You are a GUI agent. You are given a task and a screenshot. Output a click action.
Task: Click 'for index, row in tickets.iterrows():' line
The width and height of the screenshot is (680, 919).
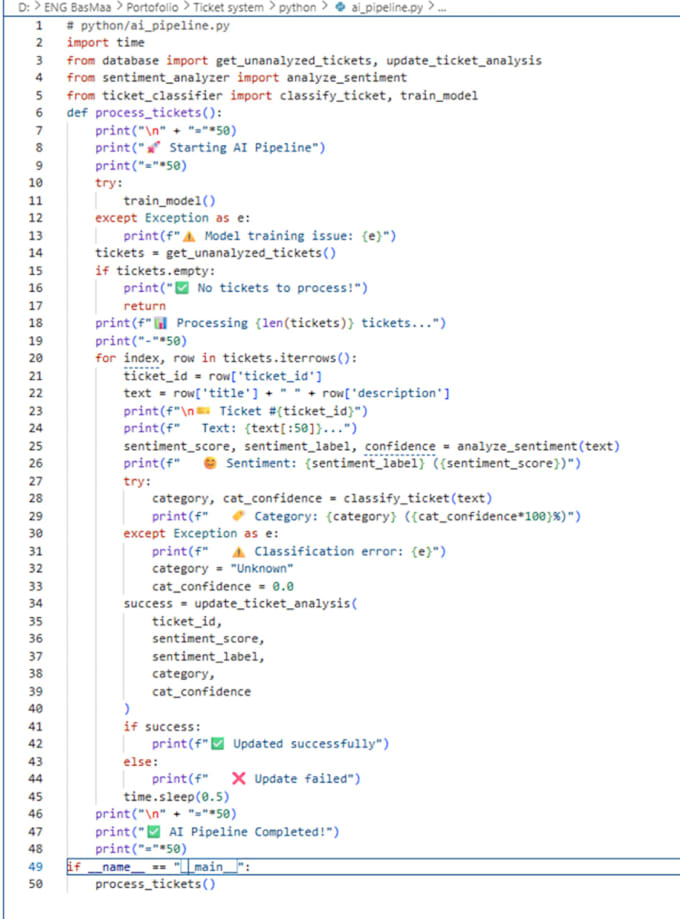pos(226,358)
